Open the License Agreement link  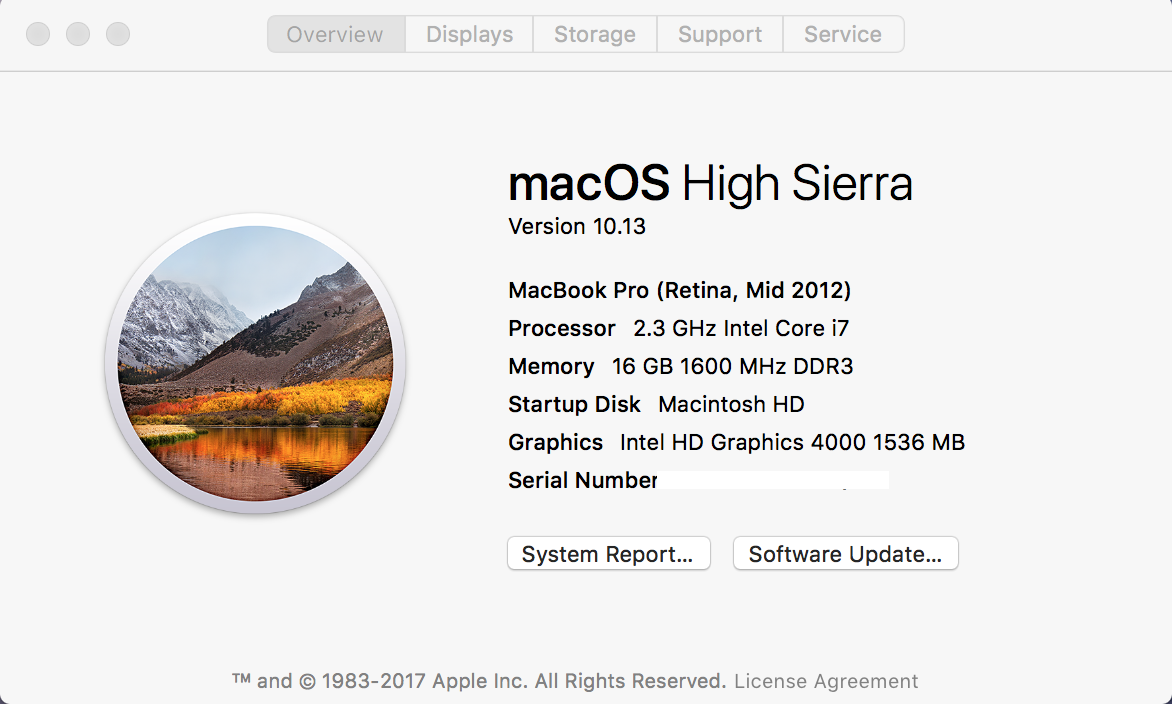pyautogui.click(x=826, y=681)
